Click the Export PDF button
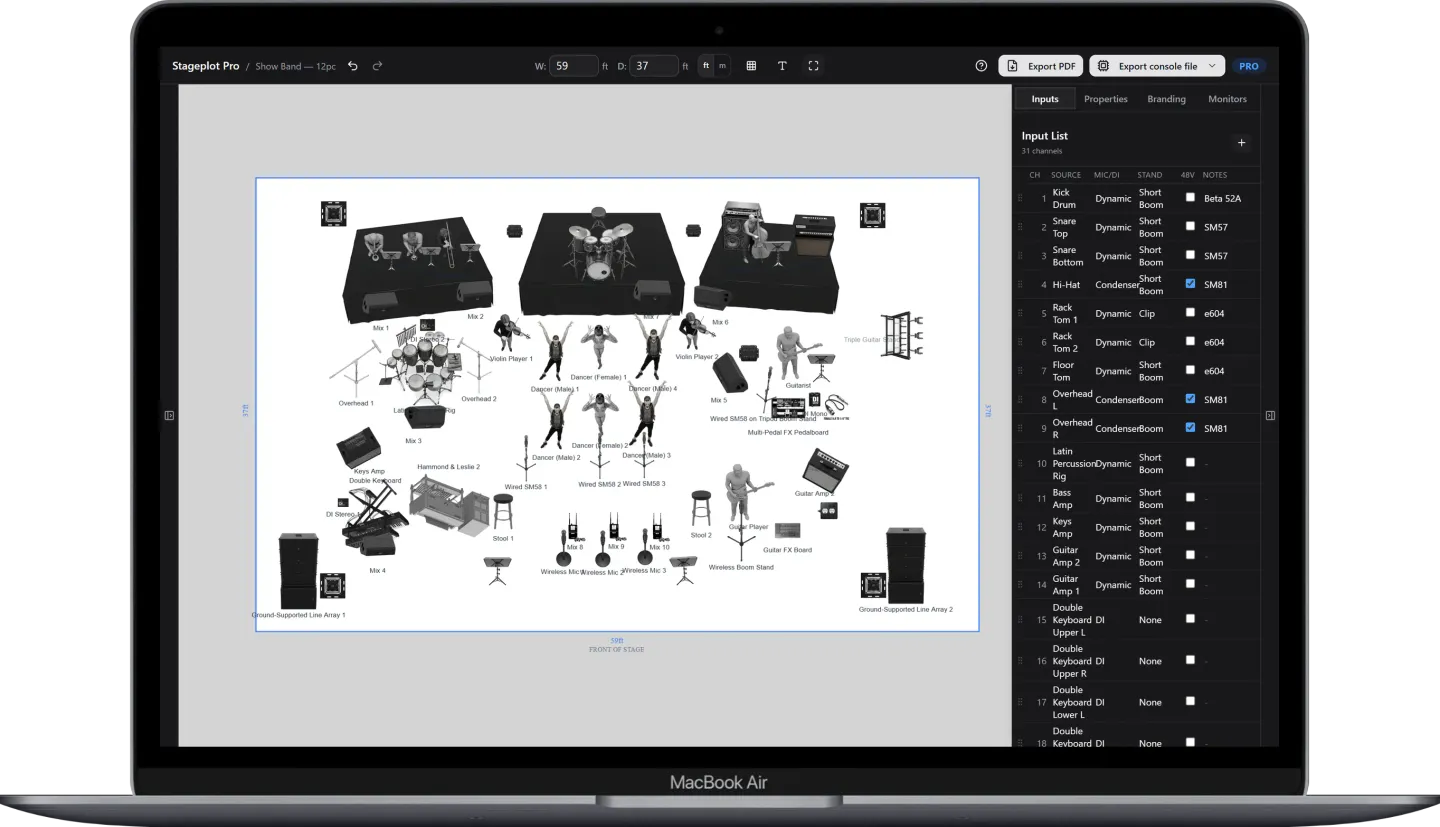This screenshot has height=827, width=1440. pyautogui.click(x=1041, y=66)
